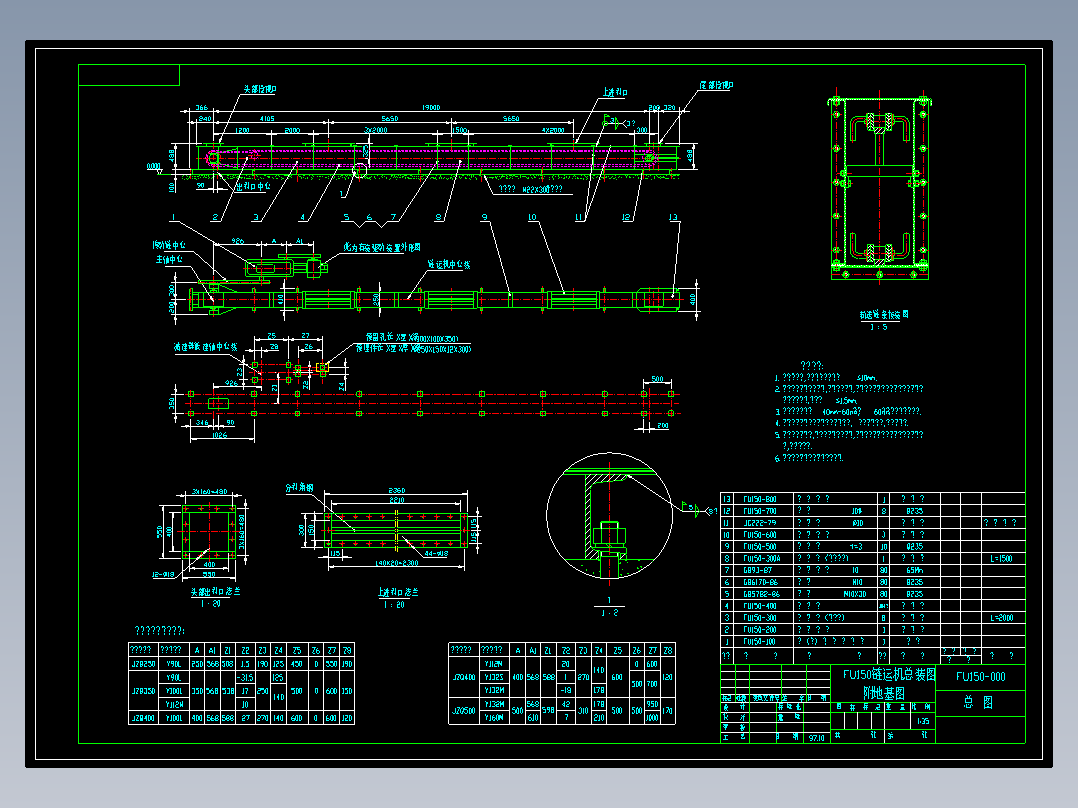Screen dimensions: 1078x808
Task: Select the 19000 overall length dimension
Action: click(x=430, y=107)
